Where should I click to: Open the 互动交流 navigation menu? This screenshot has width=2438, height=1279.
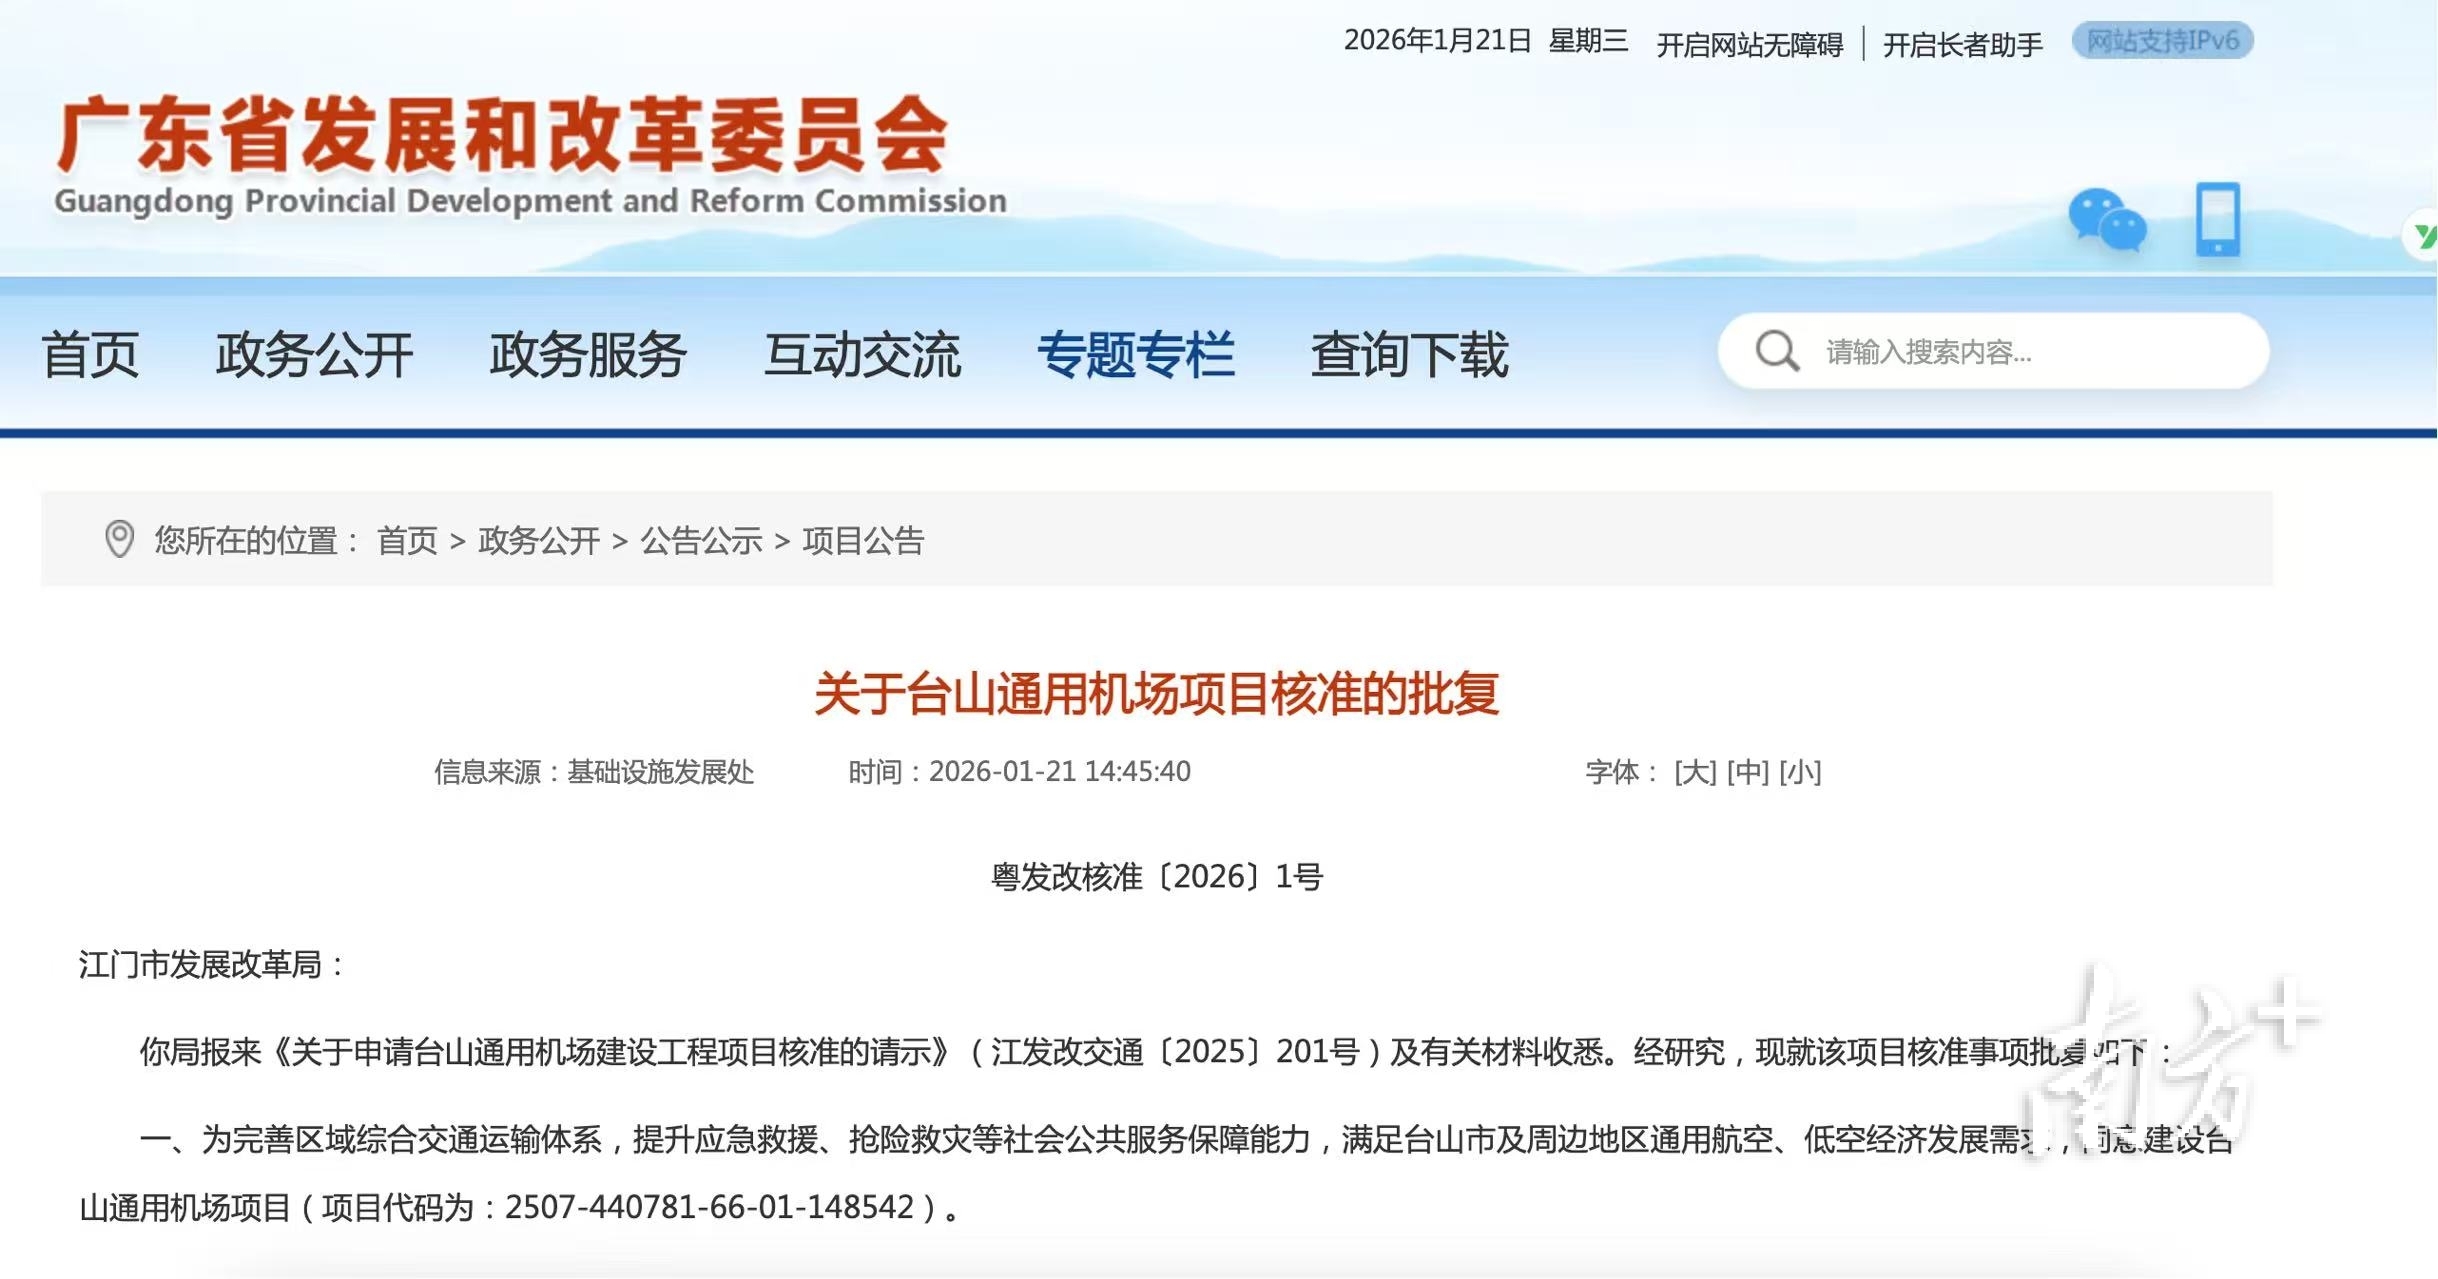click(x=862, y=354)
